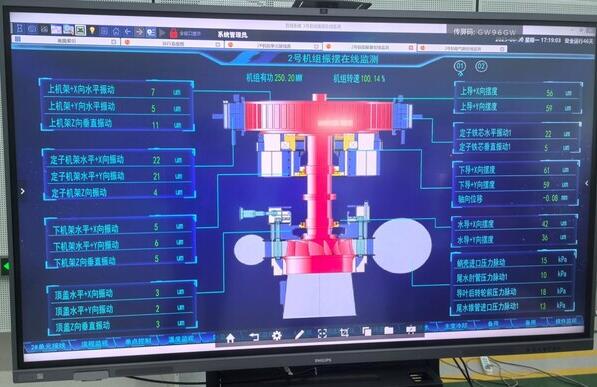Image resolution: width=597 pixels, height=387 pixels.
Task: Select the circled 01 page indicator
Action: [460, 66]
